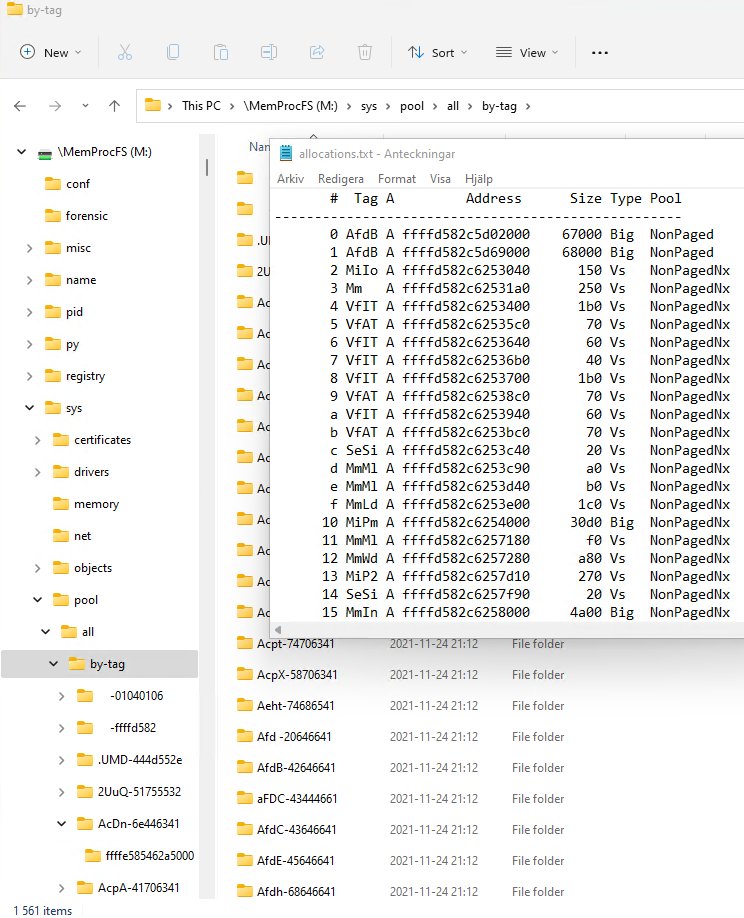The height and width of the screenshot is (918, 744).
Task: Expand the -ffffd582 tree node
Action: click(x=61, y=728)
